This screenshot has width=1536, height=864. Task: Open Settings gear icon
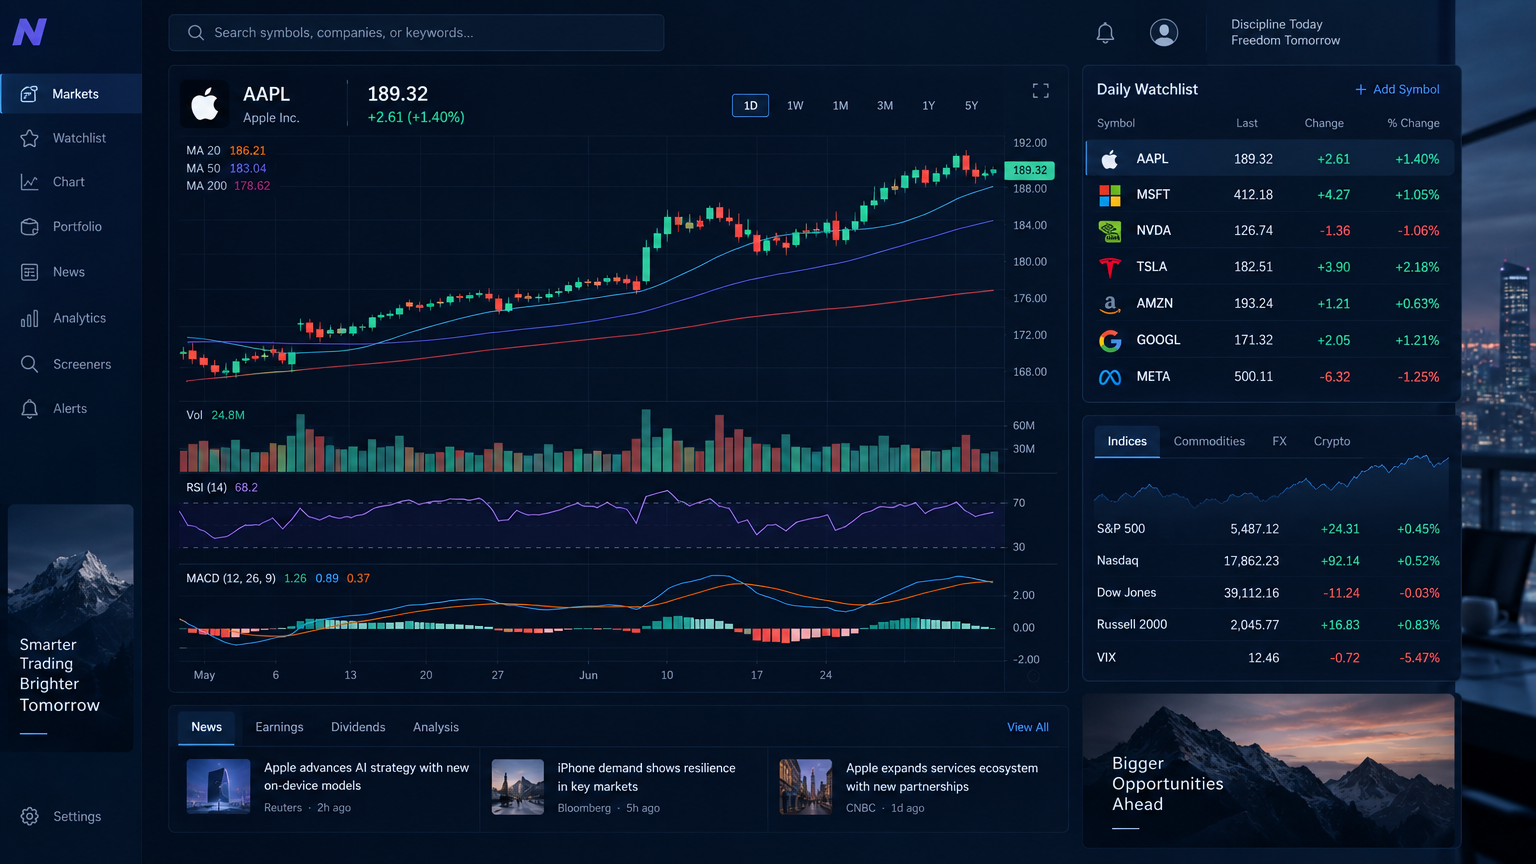(x=30, y=817)
